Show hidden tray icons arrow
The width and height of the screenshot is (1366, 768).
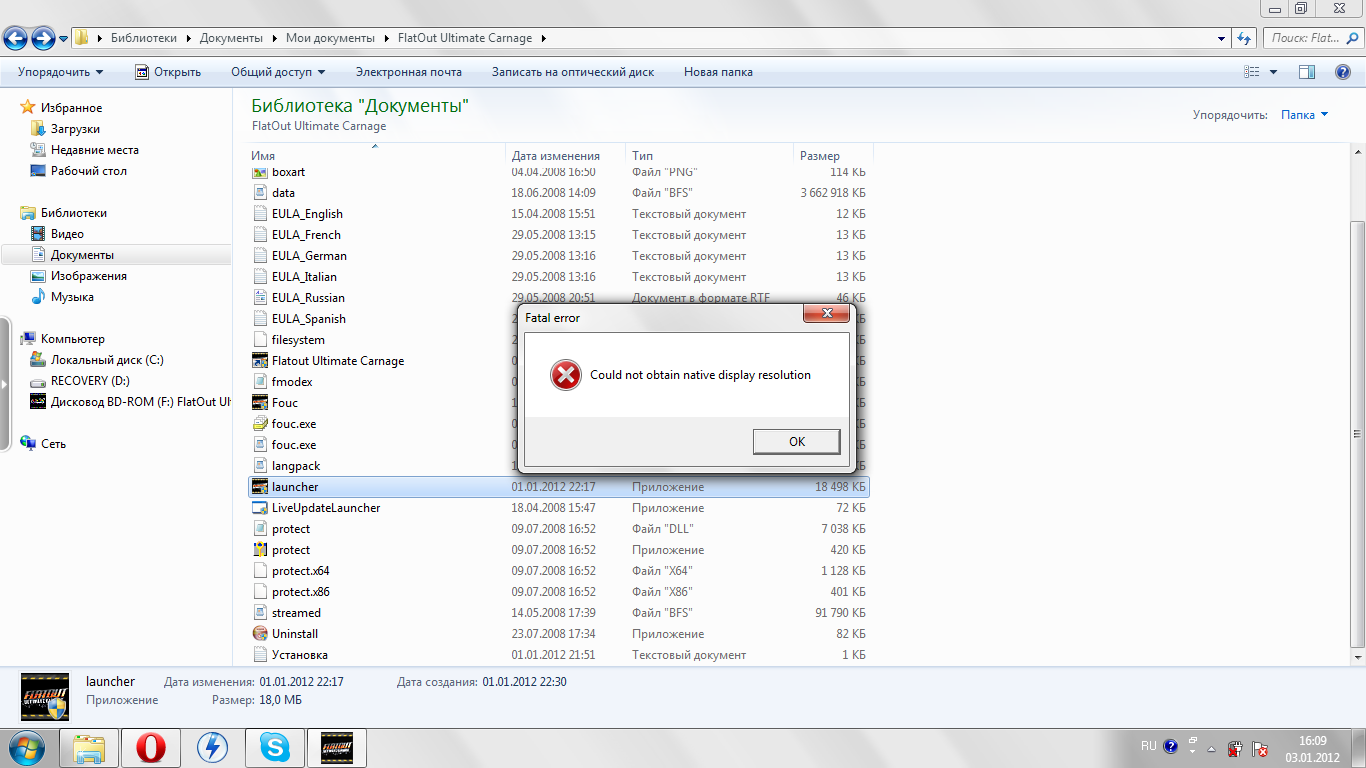click(x=1212, y=749)
